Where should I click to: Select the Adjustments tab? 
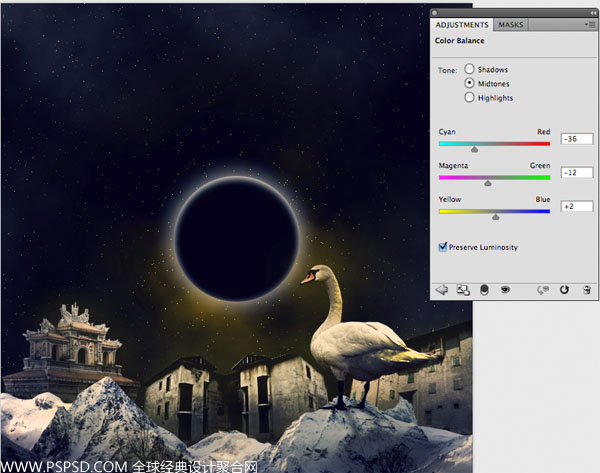(x=462, y=25)
